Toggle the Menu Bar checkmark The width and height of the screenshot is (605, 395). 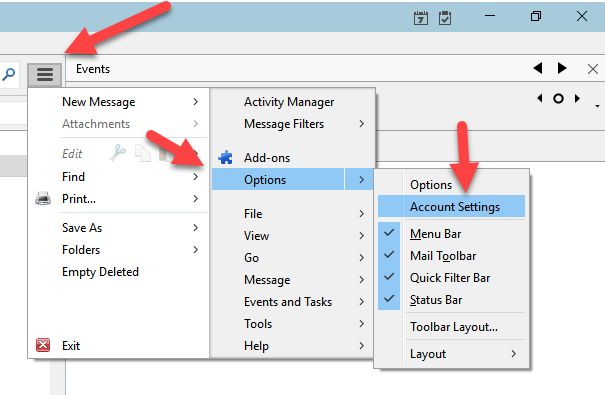(x=389, y=233)
